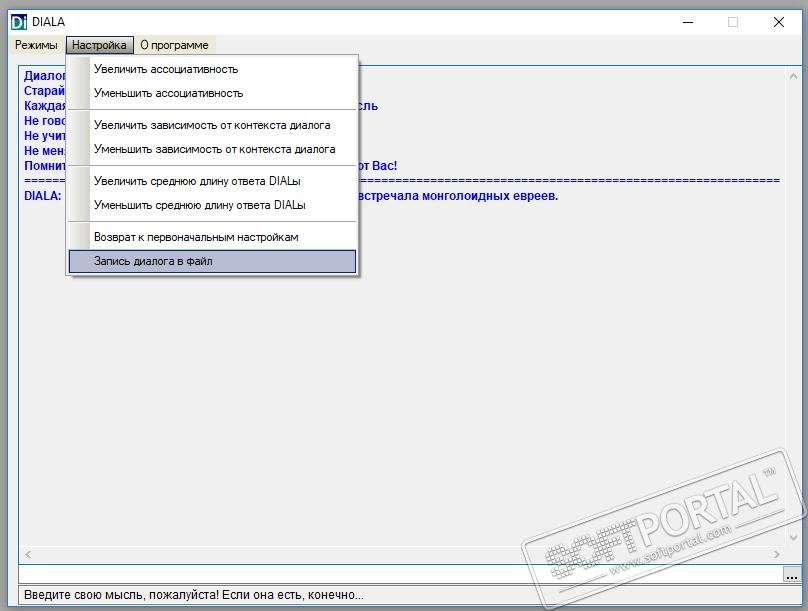Open the Режимы menu
Image resolution: width=808 pixels, height=611 pixels.
click(36, 45)
